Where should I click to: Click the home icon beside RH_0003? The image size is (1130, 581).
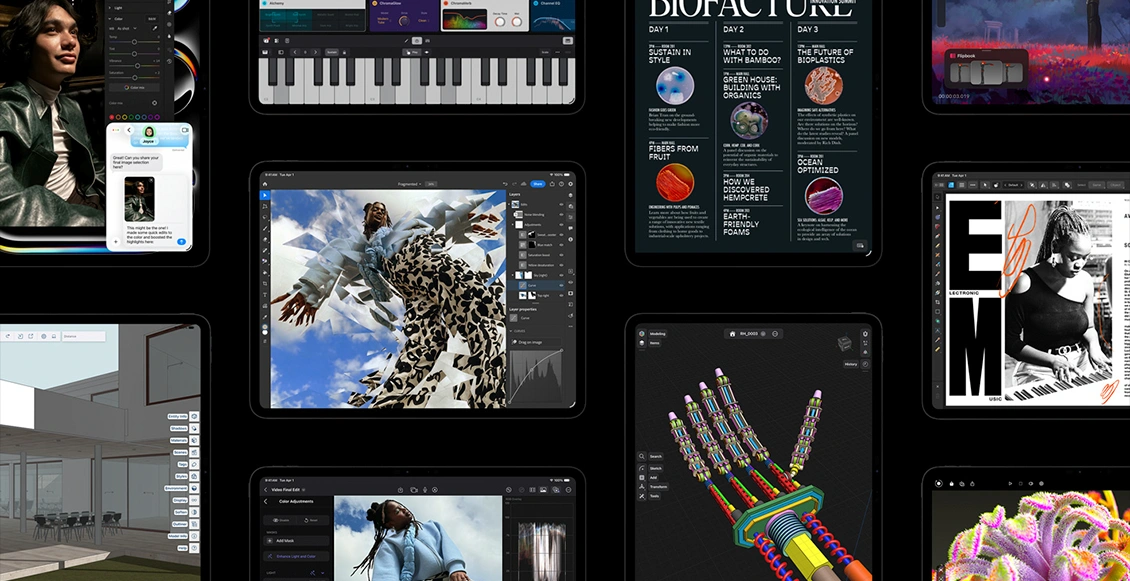click(732, 333)
